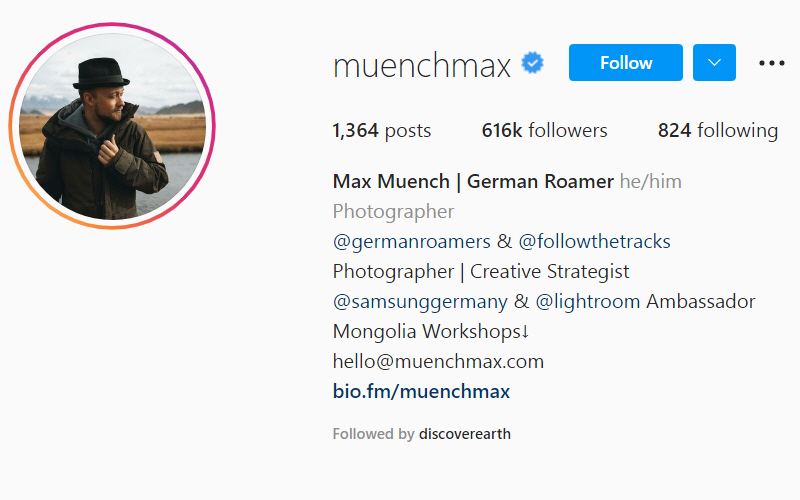Click the grey Photographer category label
This screenshot has height=500, width=800.
click(393, 211)
